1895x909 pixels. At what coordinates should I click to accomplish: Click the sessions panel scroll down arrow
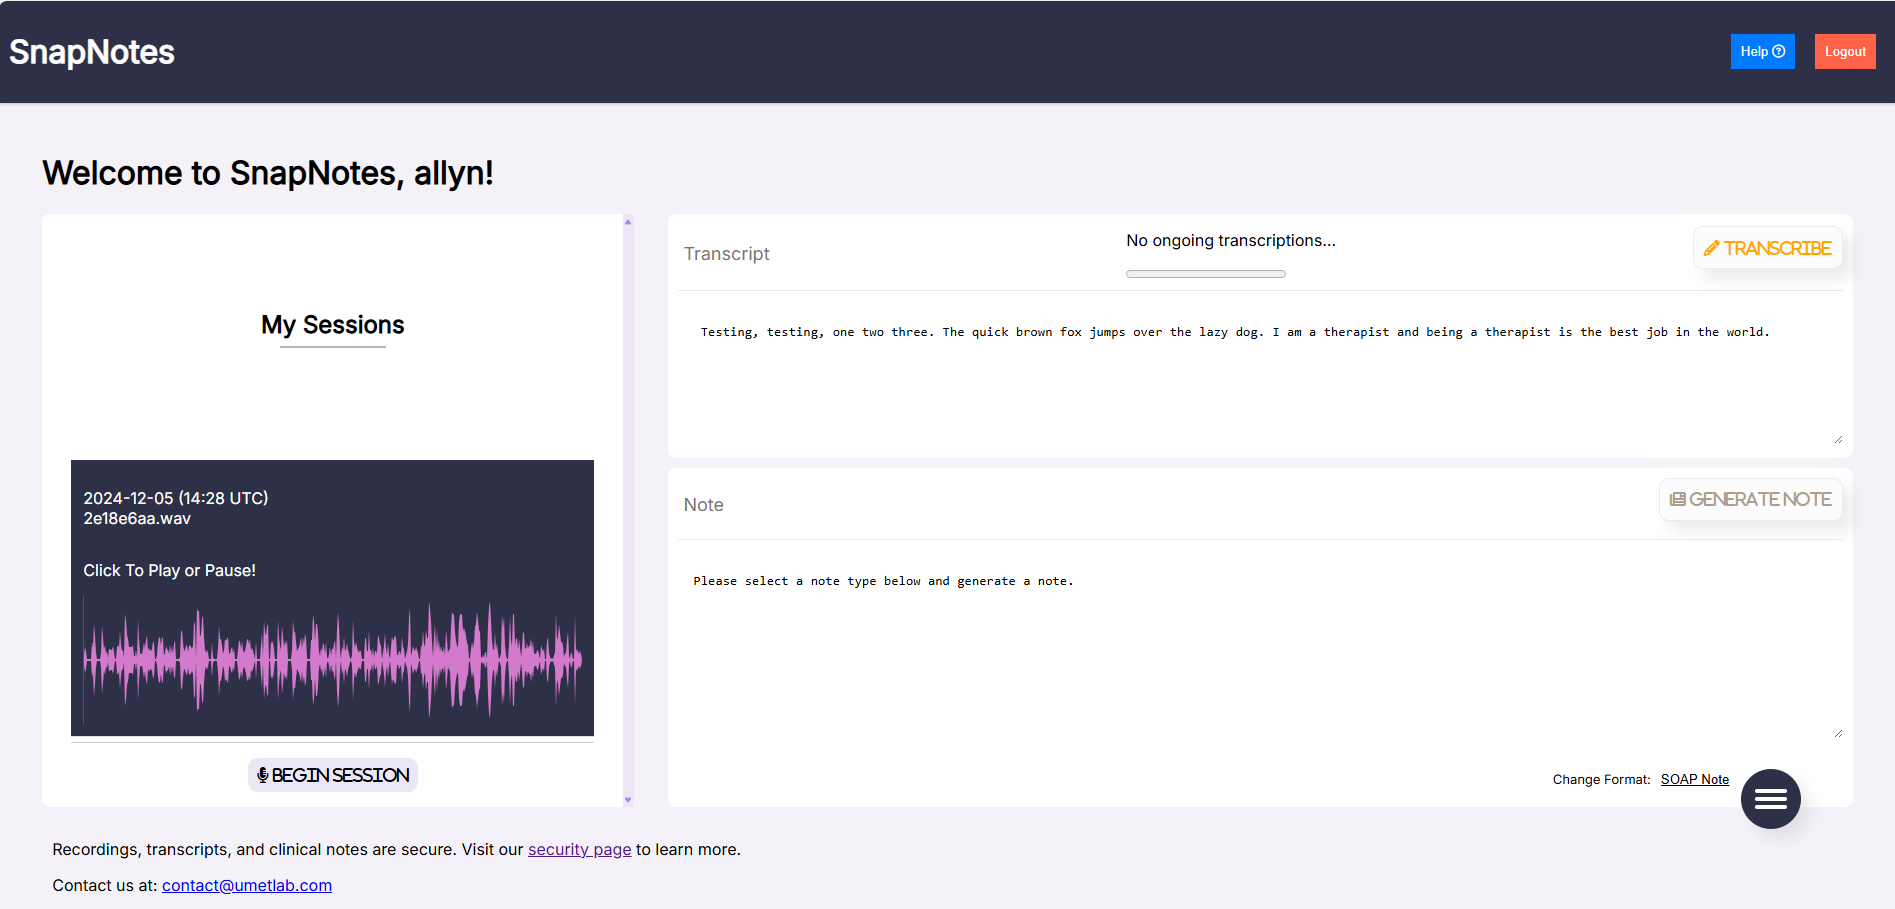[x=628, y=800]
